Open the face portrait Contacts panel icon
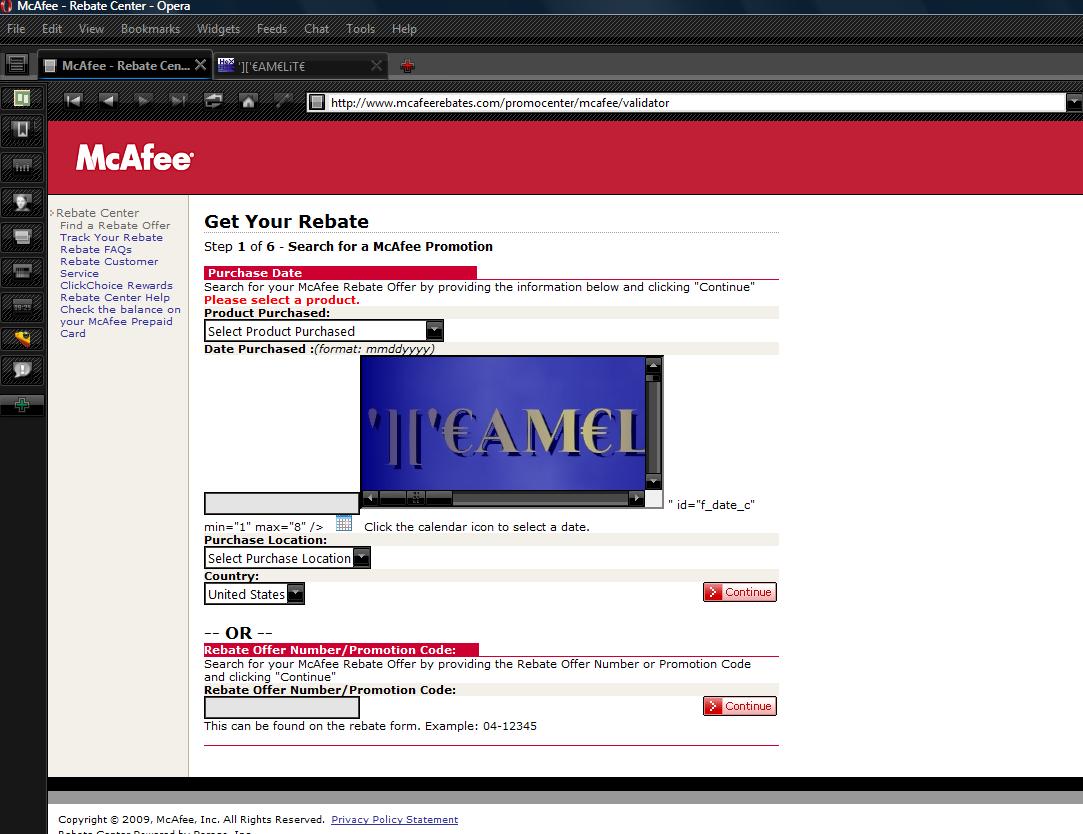Viewport: 1083px width, 834px height. click(22, 202)
